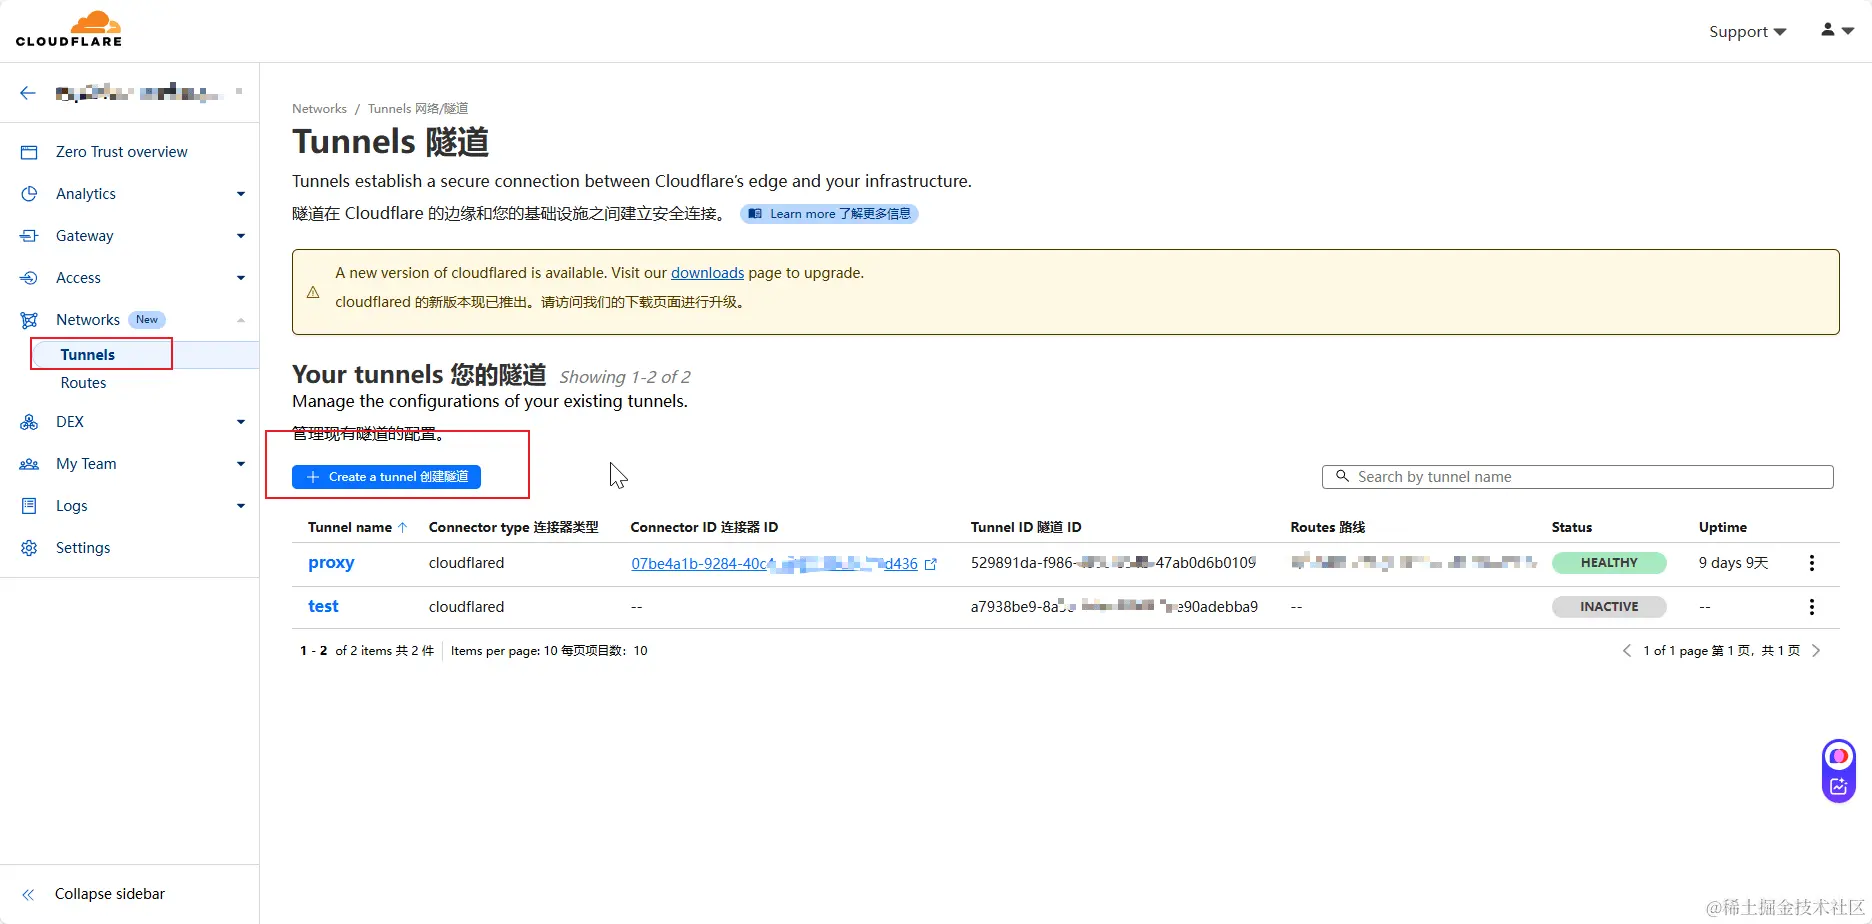Click the Zero Trust overview icon
Image resolution: width=1872 pixels, height=924 pixels.
click(29, 152)
